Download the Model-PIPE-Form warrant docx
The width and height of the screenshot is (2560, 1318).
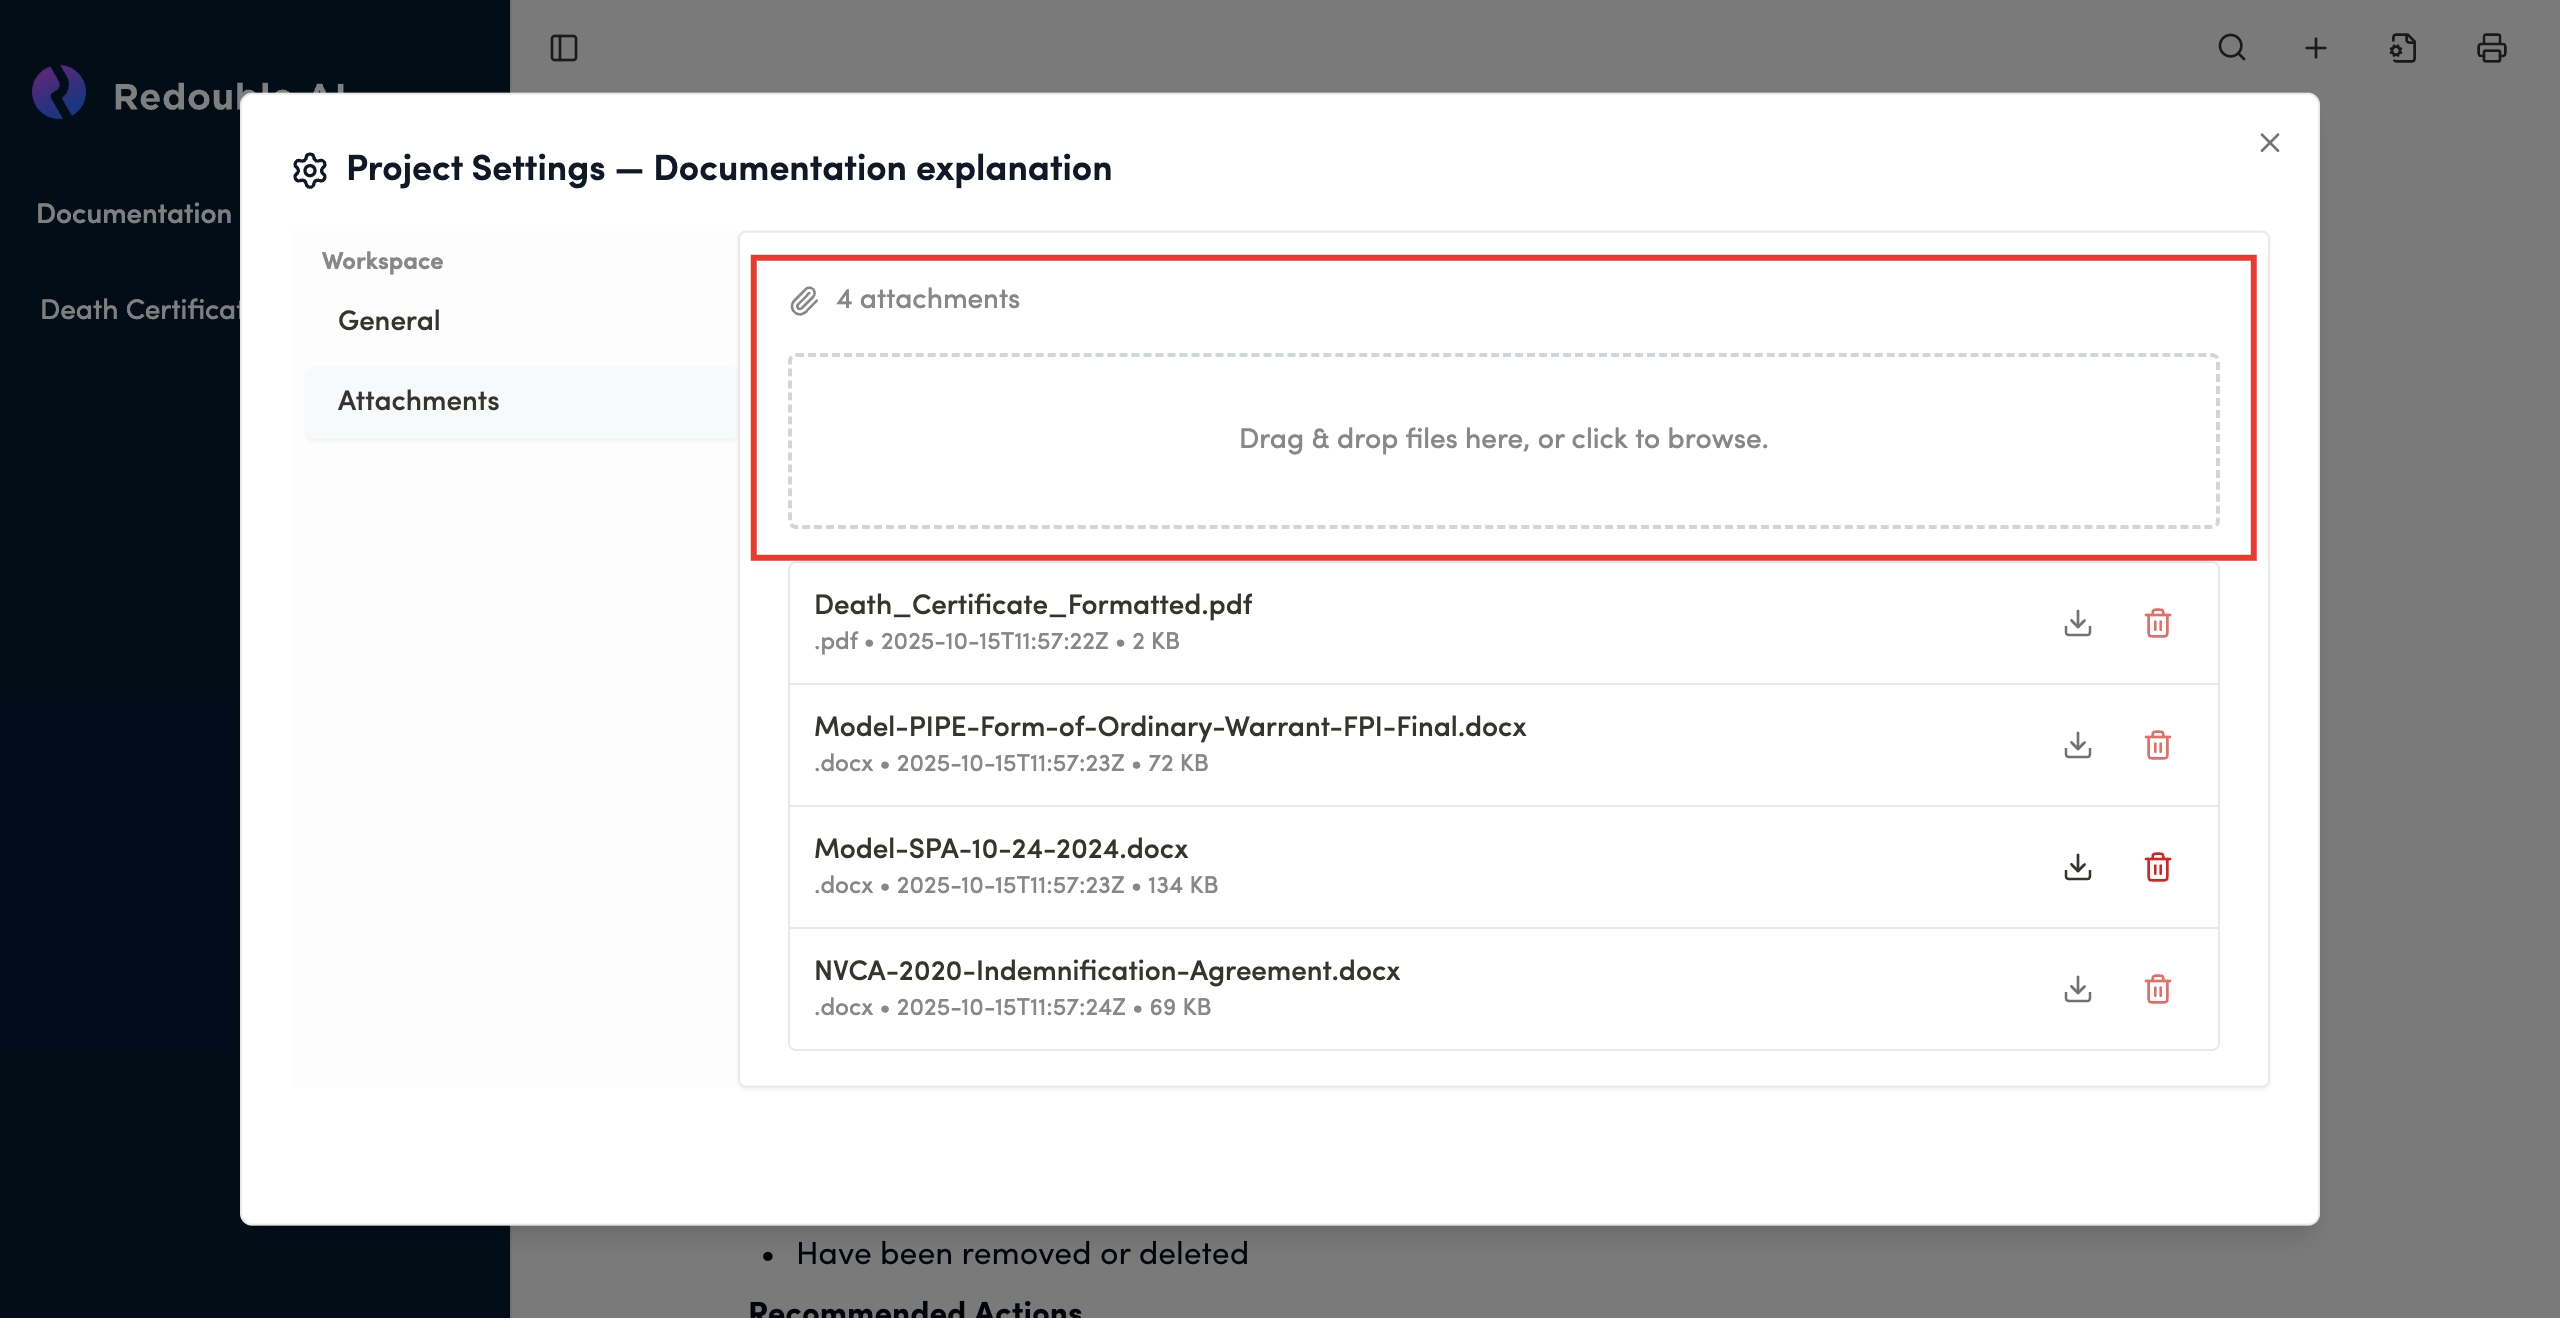click(x=2077, y=745)
